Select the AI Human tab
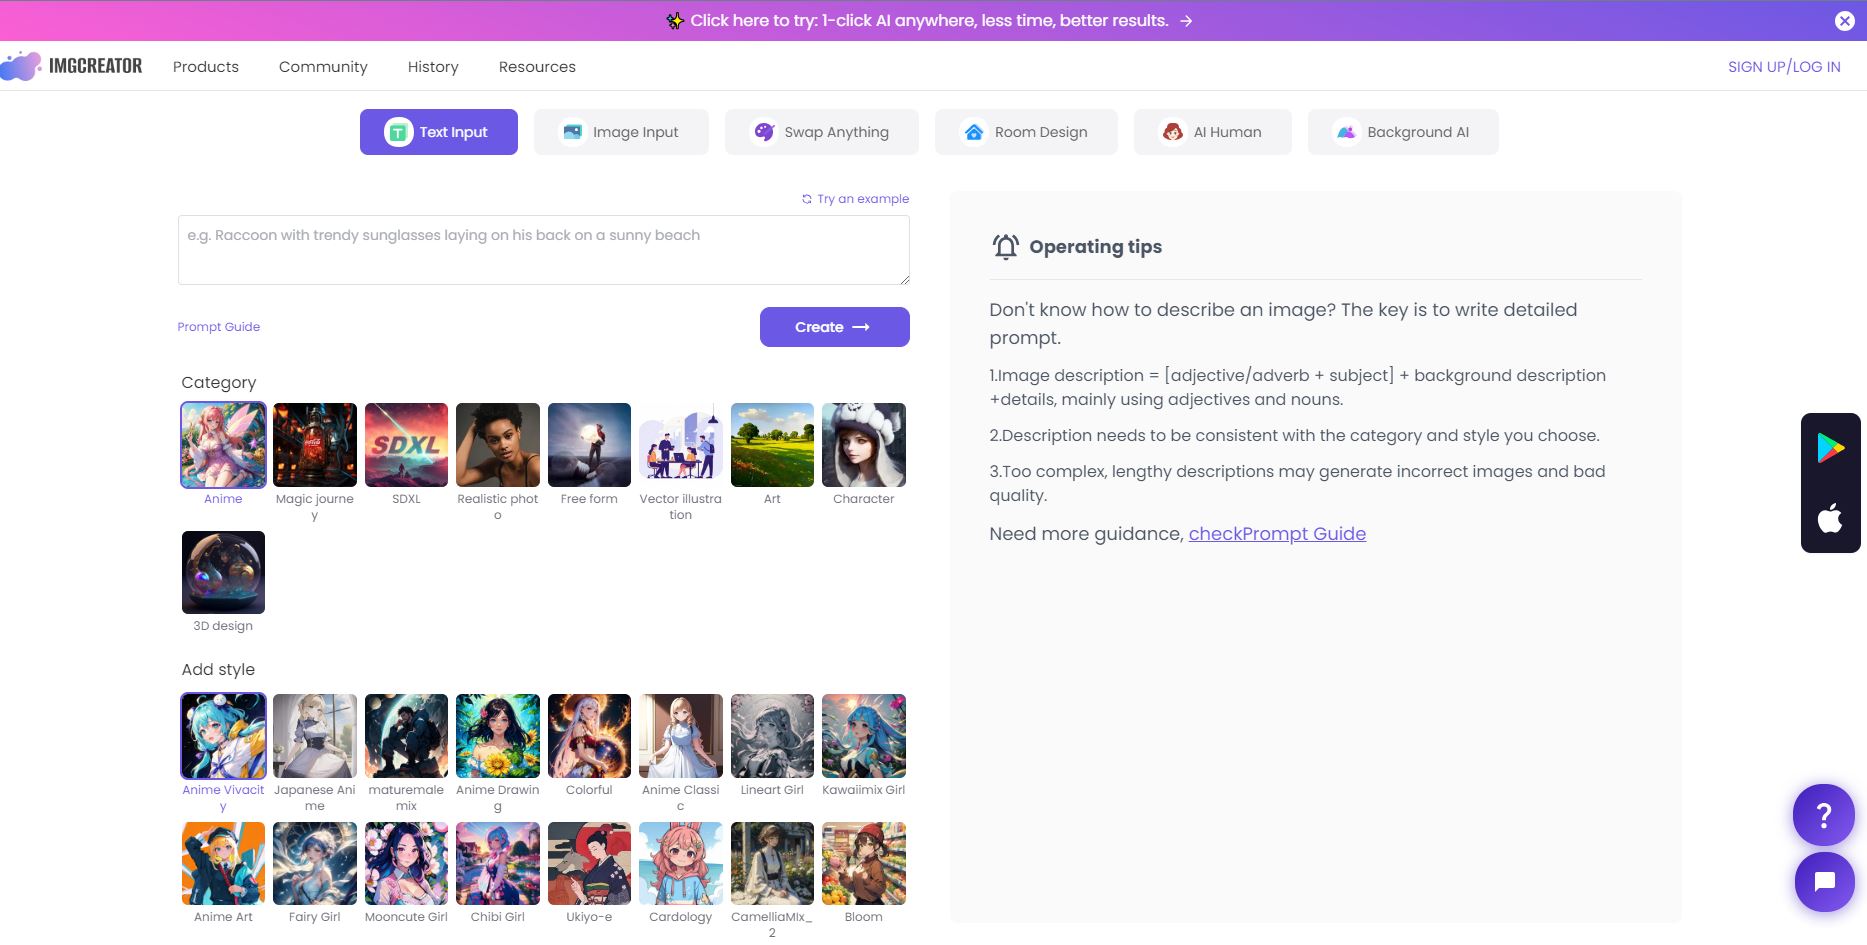1867x945 pixels. click(1212, 132)
